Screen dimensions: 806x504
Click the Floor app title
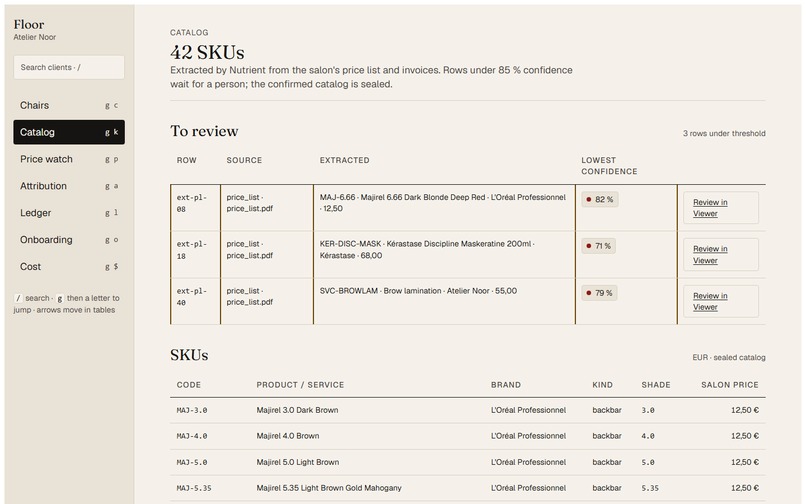click(x=29, y=24)
